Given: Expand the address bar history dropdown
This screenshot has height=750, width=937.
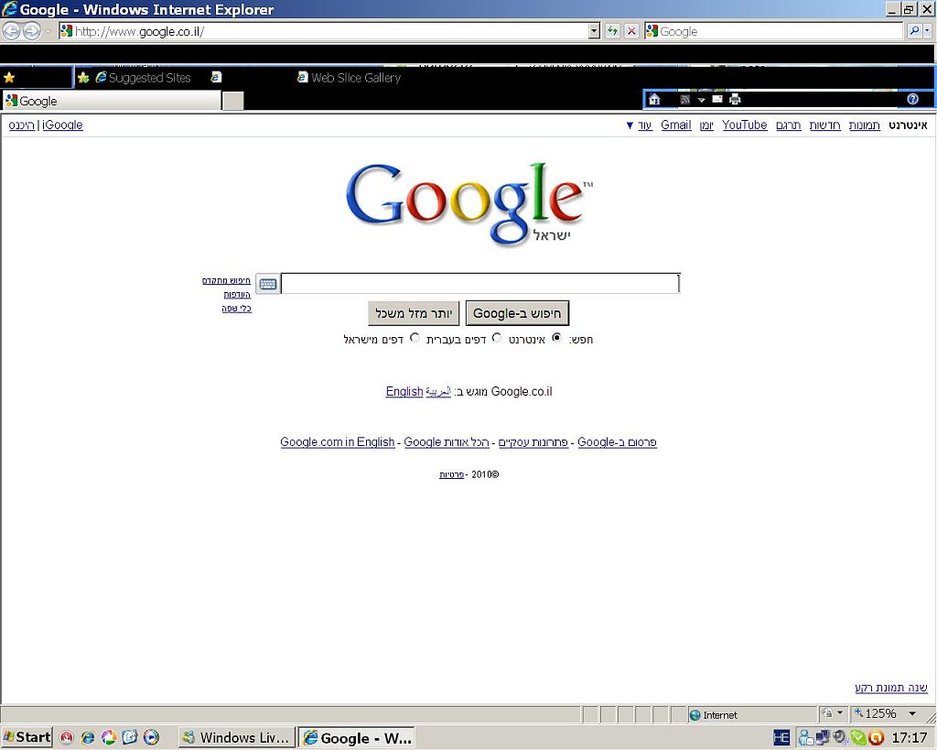Looking at the screenshot, I should [593, 31].
